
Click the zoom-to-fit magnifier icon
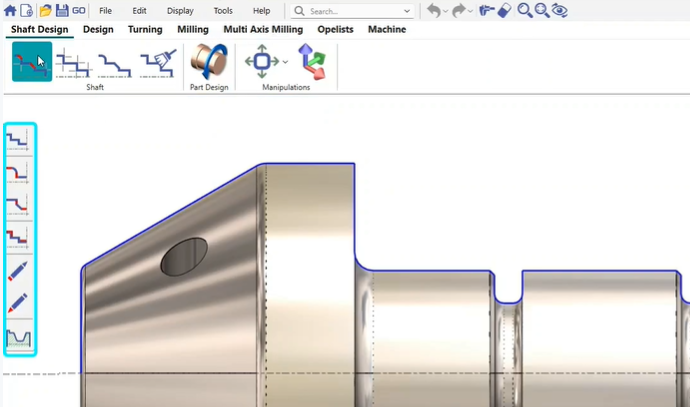click(542, 11)
